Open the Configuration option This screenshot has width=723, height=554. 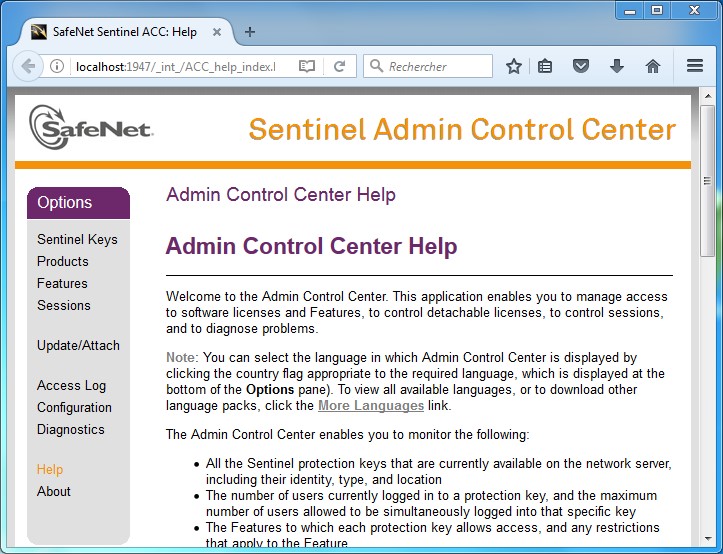(74, 407)
